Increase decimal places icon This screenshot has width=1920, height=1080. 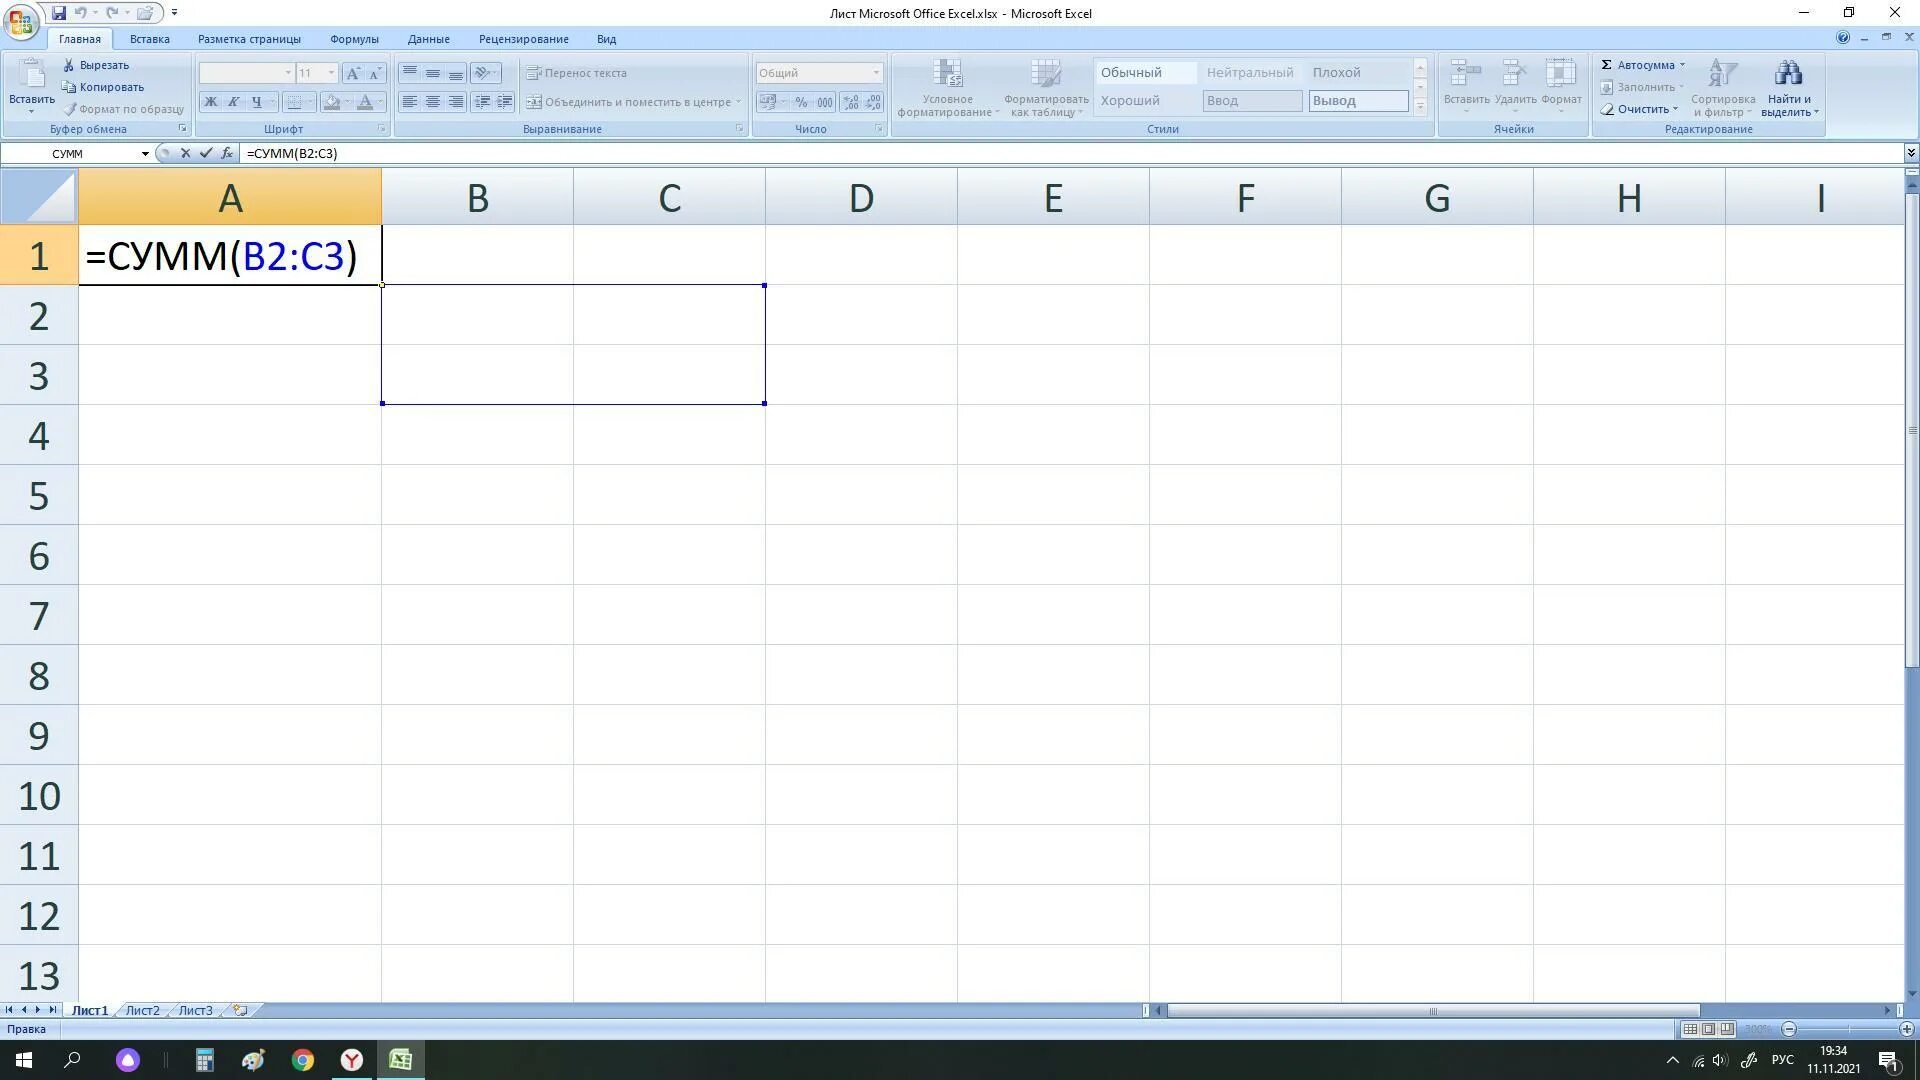coord(850,102)
